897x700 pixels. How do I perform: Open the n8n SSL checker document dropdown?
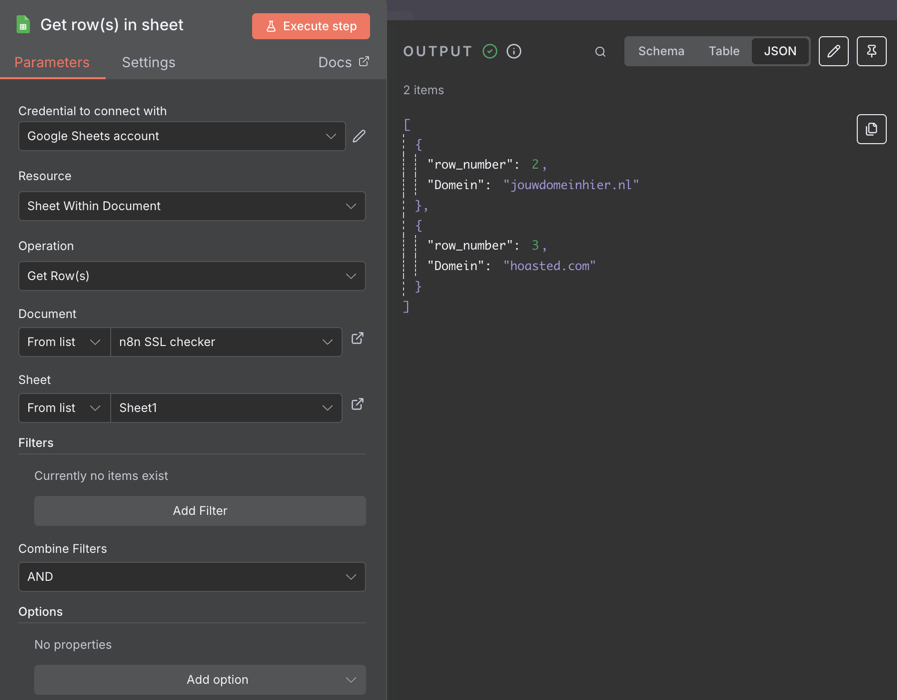(226, 342)
